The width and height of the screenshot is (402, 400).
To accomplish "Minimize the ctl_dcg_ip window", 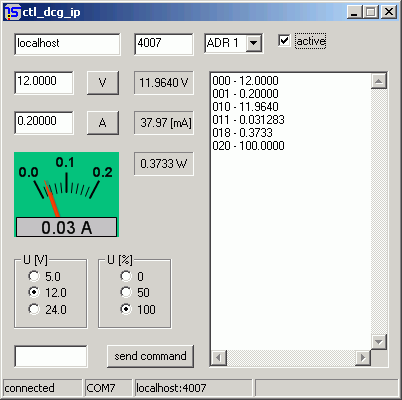I will tap(354, 12).
